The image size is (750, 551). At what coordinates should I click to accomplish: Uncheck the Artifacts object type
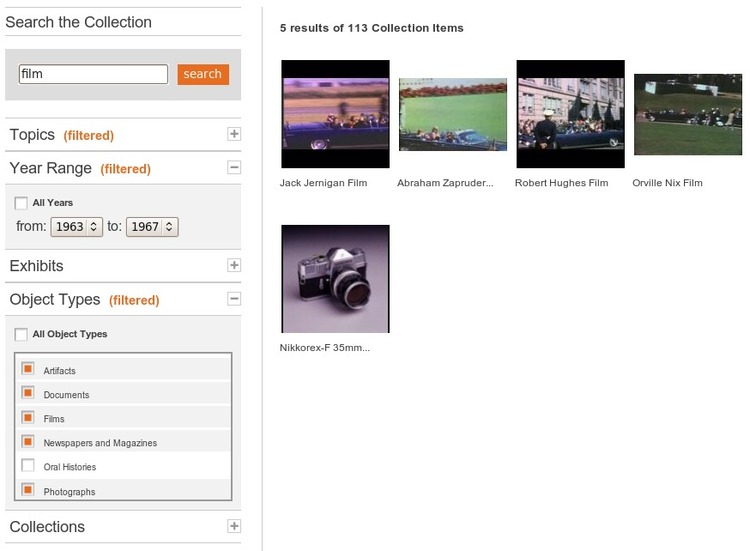tap(28, 369)
